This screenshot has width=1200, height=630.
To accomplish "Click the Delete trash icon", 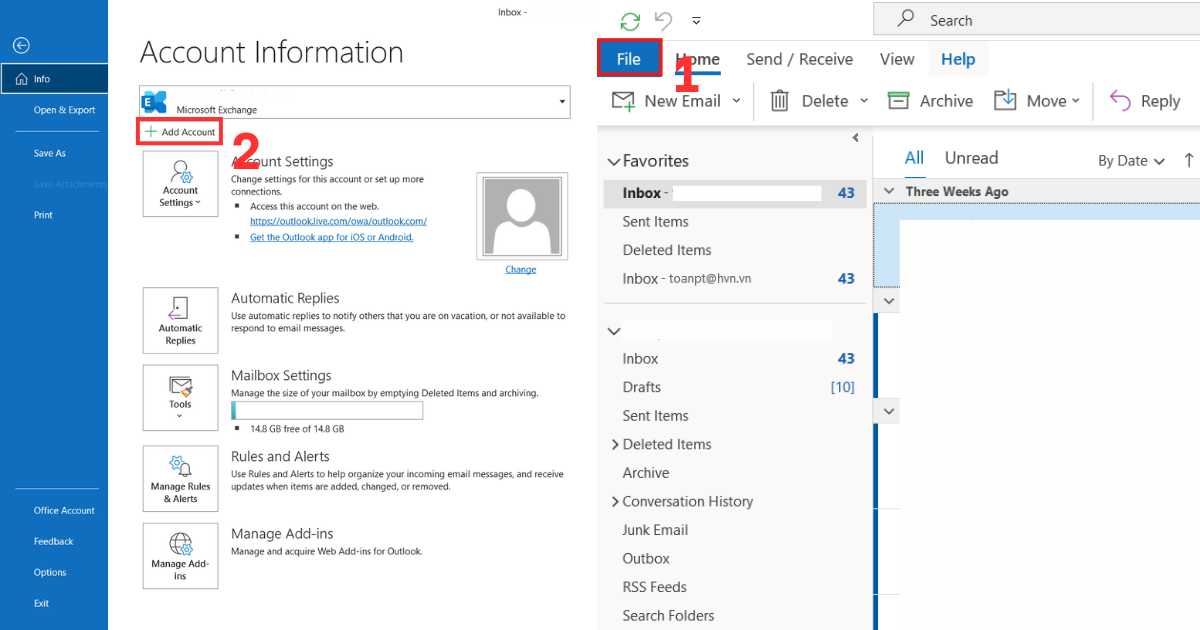I will (780, 101).
